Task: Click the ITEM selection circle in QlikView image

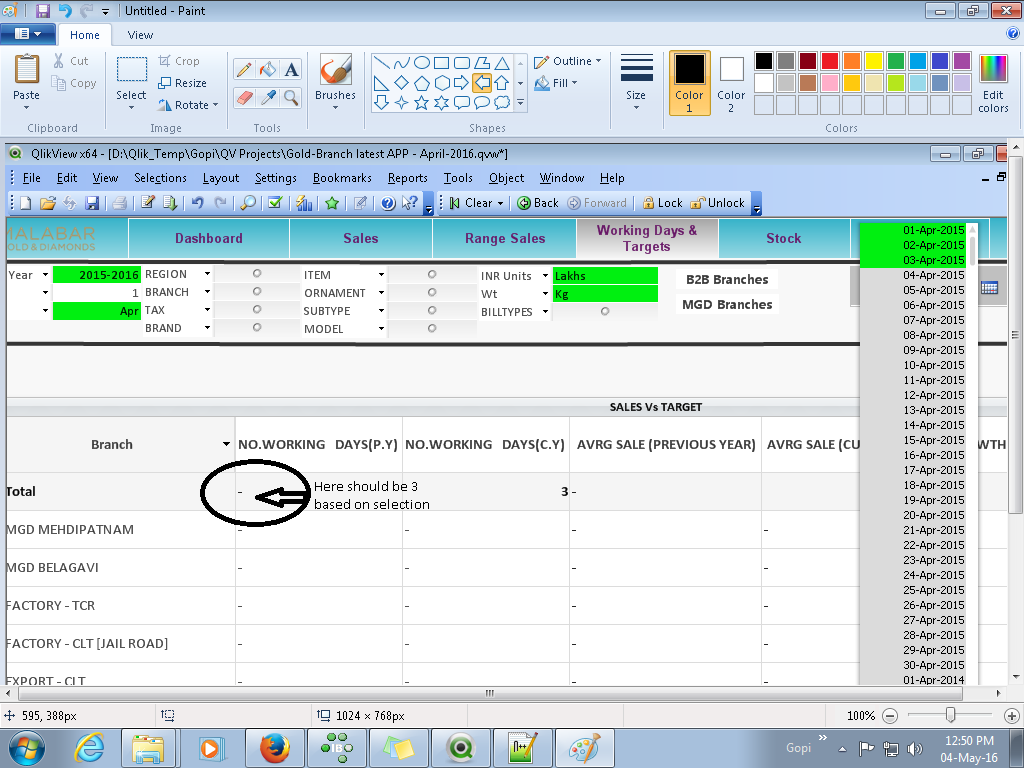Action: (432, 274)
